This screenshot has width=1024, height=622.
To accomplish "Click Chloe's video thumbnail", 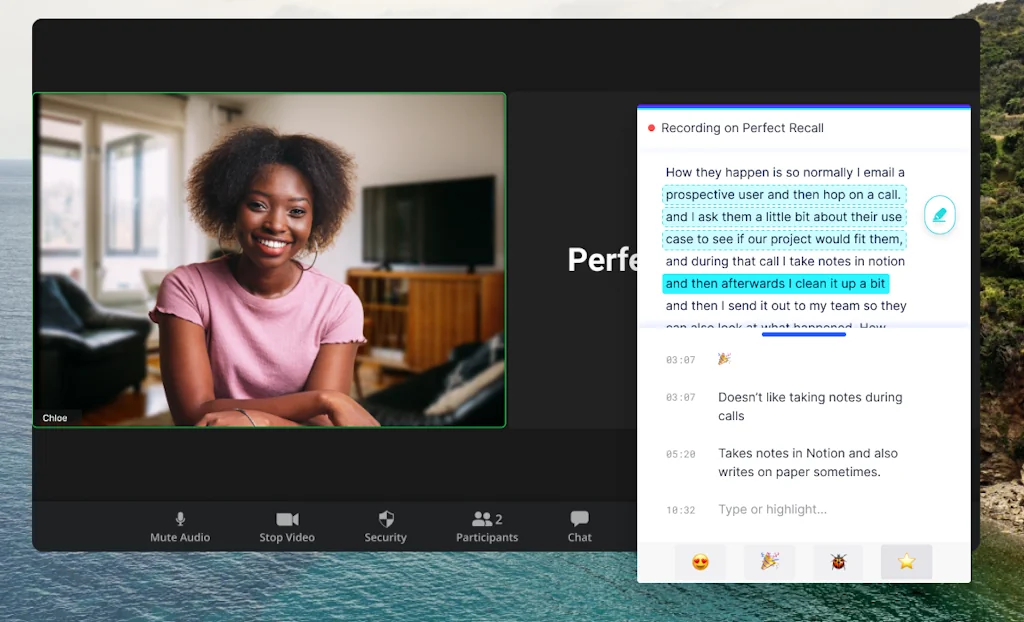I will pyautogui.click(x=270, y=260).
